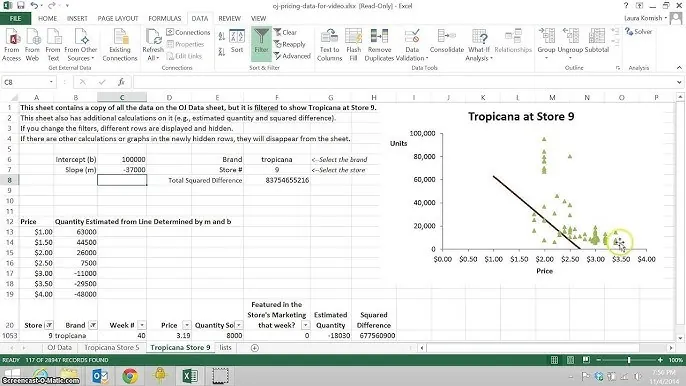Screen dimensions: 686x386
Task: Click Remove Duplicates
Action: click(379, 45)
